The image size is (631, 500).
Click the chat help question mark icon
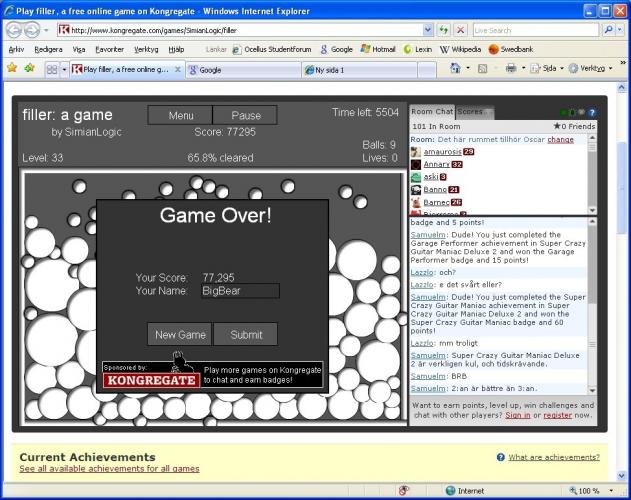tap(592, 113)
